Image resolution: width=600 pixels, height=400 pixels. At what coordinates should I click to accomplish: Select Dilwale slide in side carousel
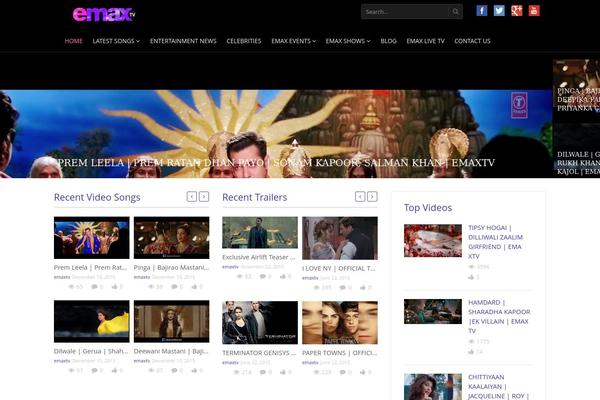click(576, 150)
